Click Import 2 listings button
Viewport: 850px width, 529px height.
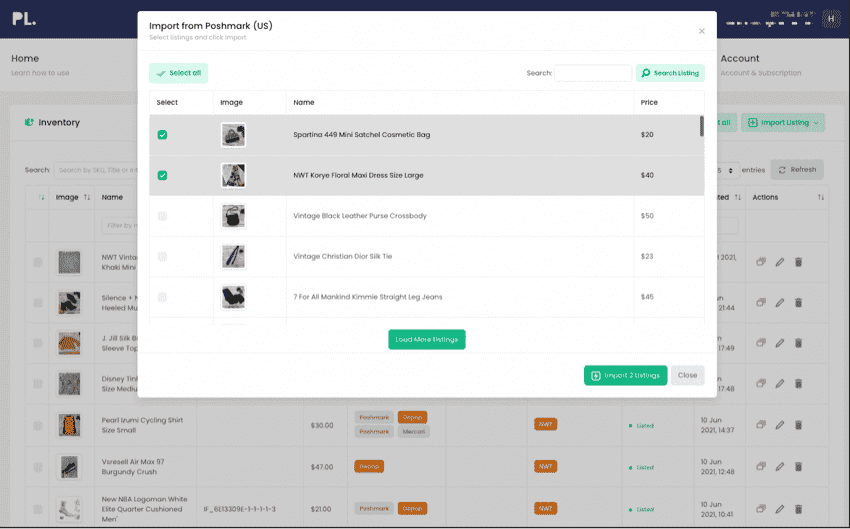pyautogui.click(x=626, y=375)
